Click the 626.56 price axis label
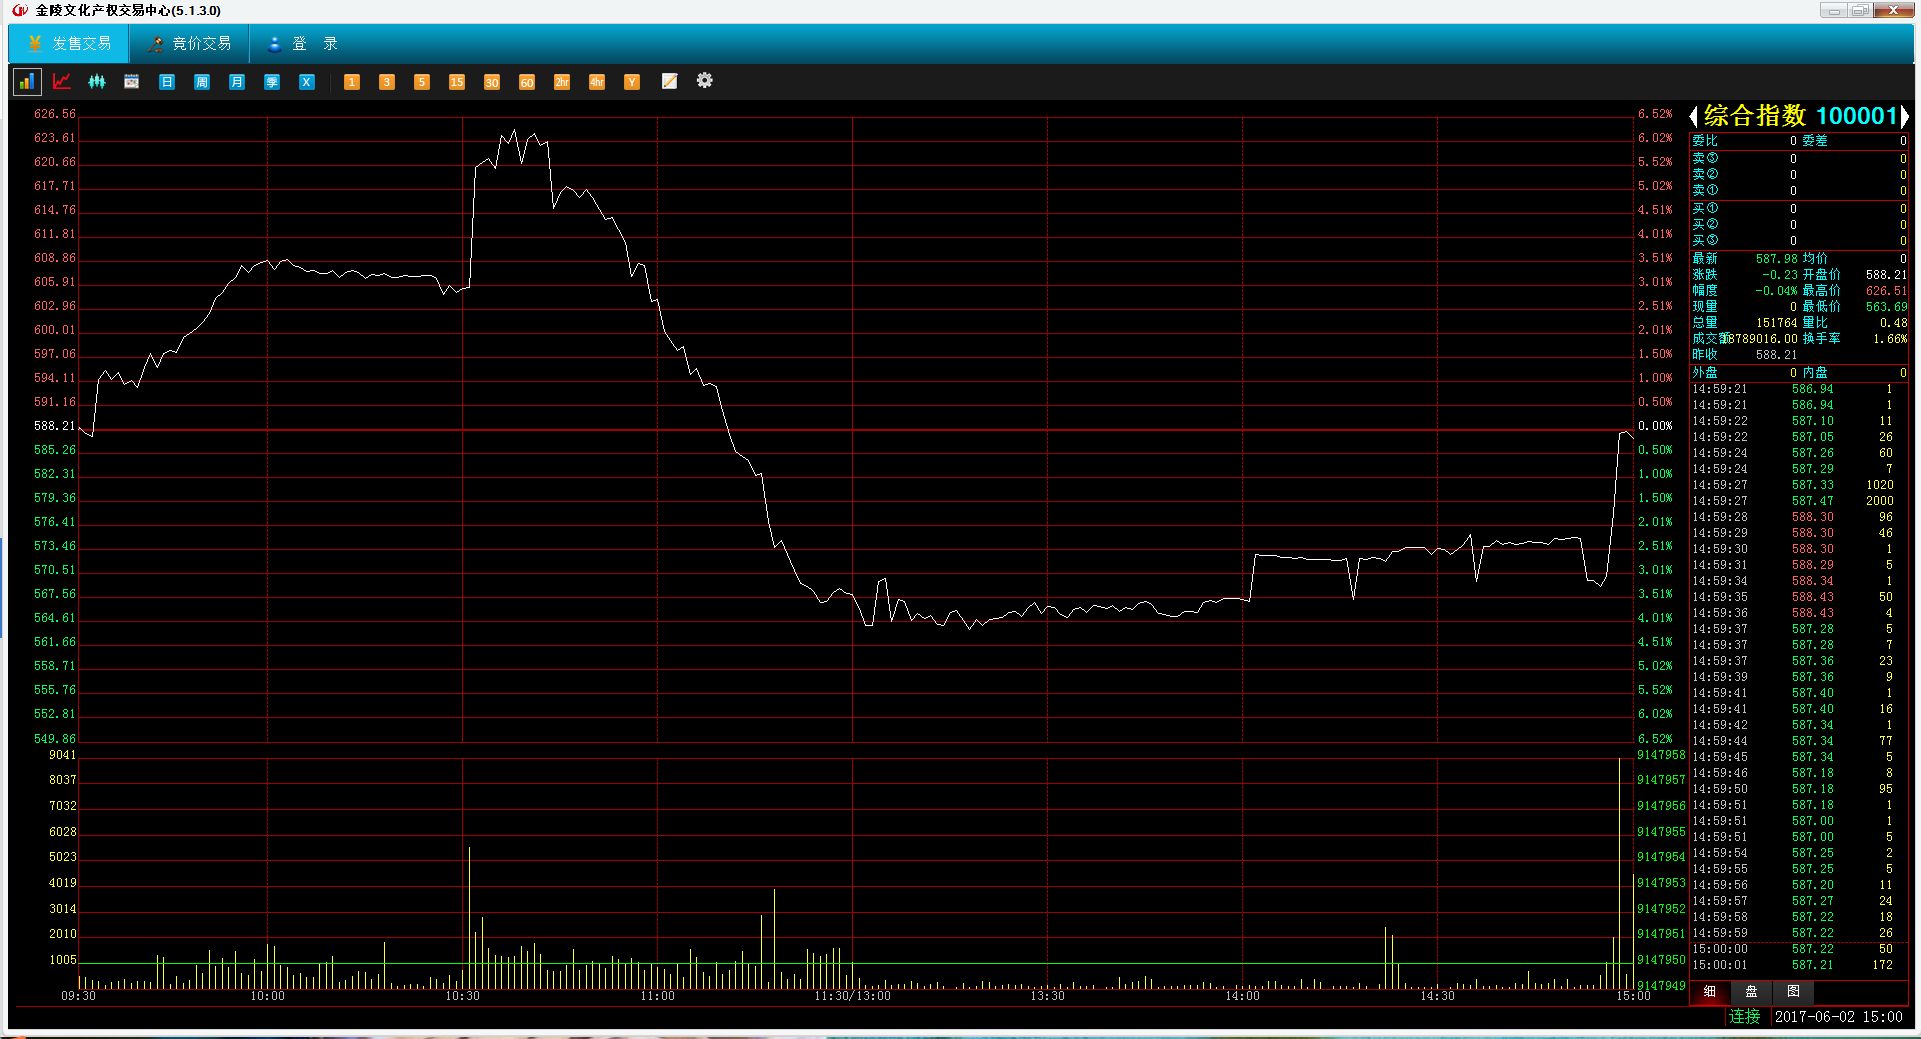The height and width of the screenshot is (1039, 1921). [55, 114]
